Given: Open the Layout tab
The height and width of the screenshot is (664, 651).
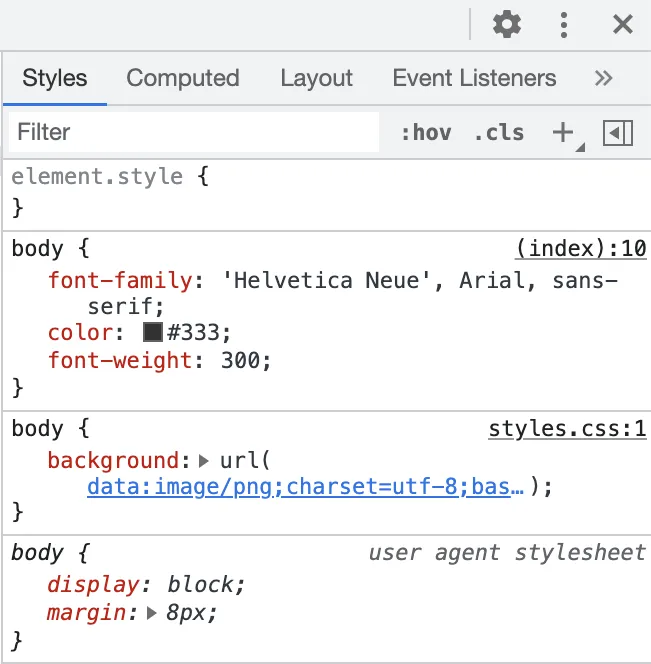Looking at the screenshot, I should pos(316,78).
